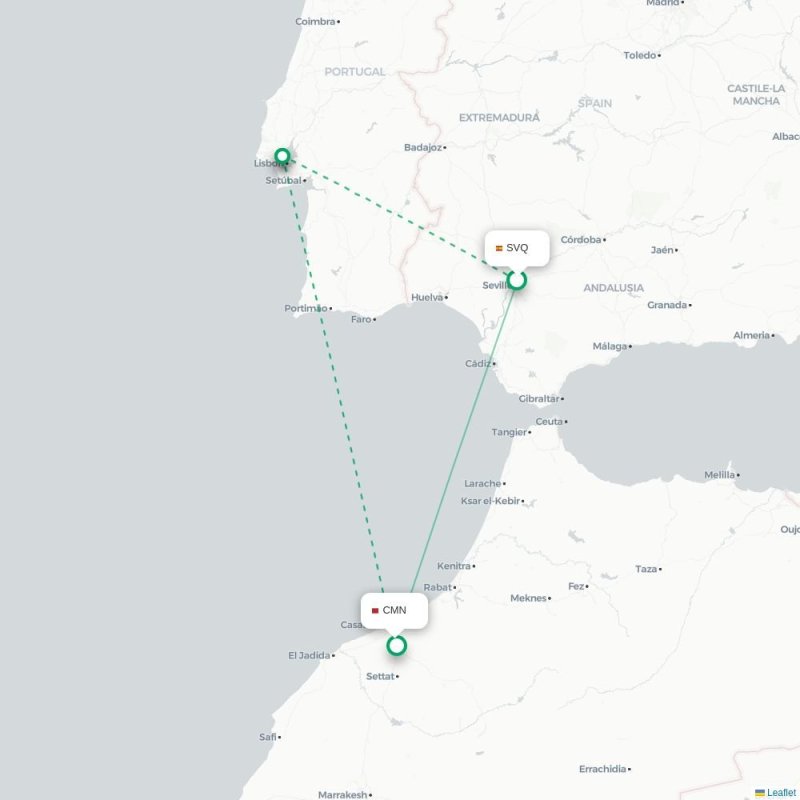
Task: Open the Leaflet attribution link
Action: (783, 792)
